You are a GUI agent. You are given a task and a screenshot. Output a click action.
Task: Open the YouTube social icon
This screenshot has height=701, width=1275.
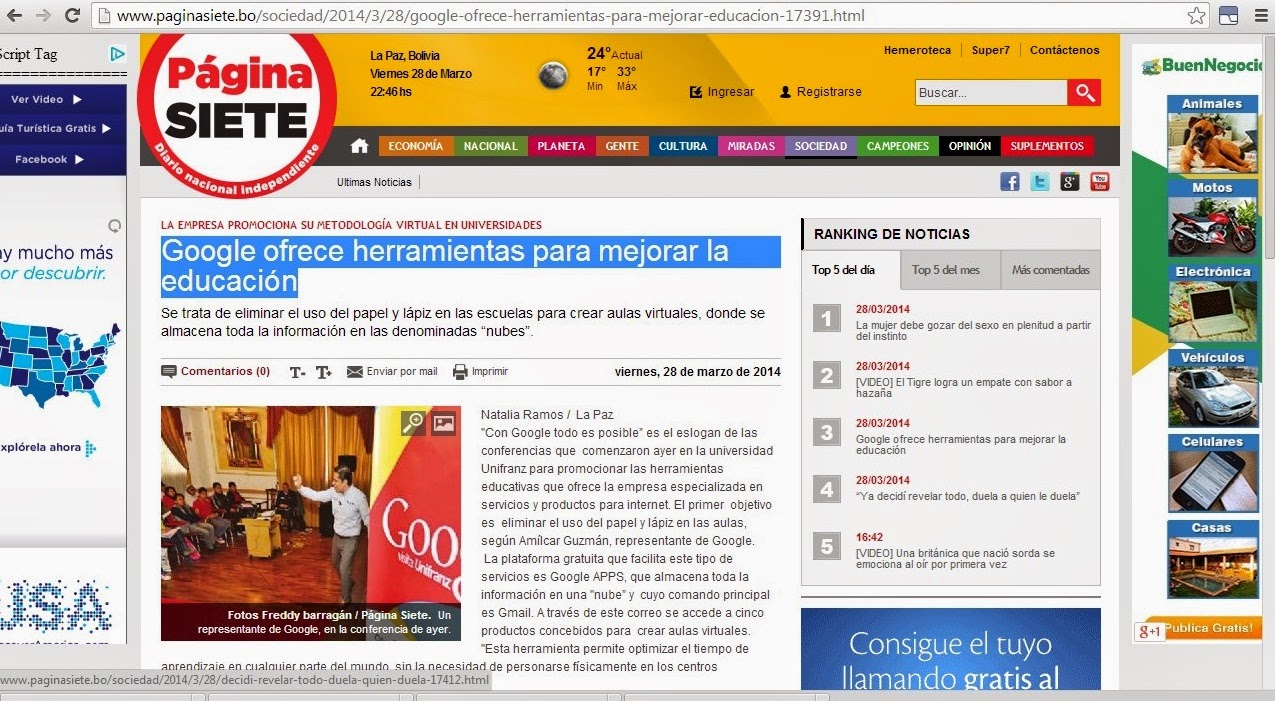coord(1100,182)
